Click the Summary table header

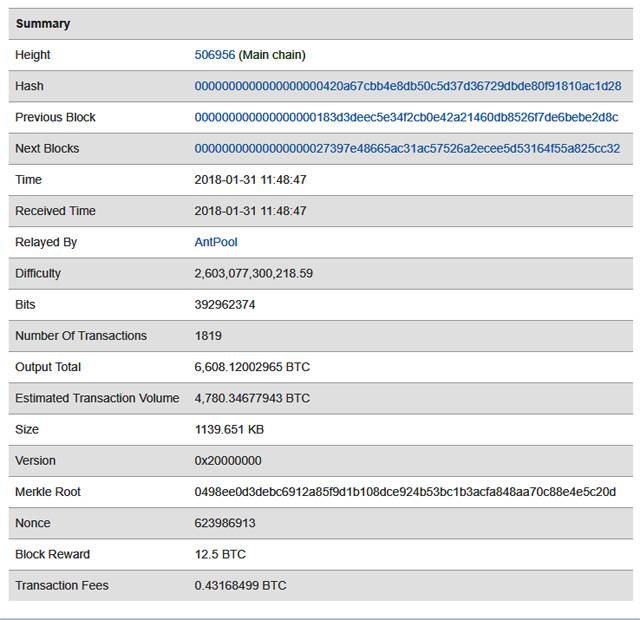tap(43, 23)
